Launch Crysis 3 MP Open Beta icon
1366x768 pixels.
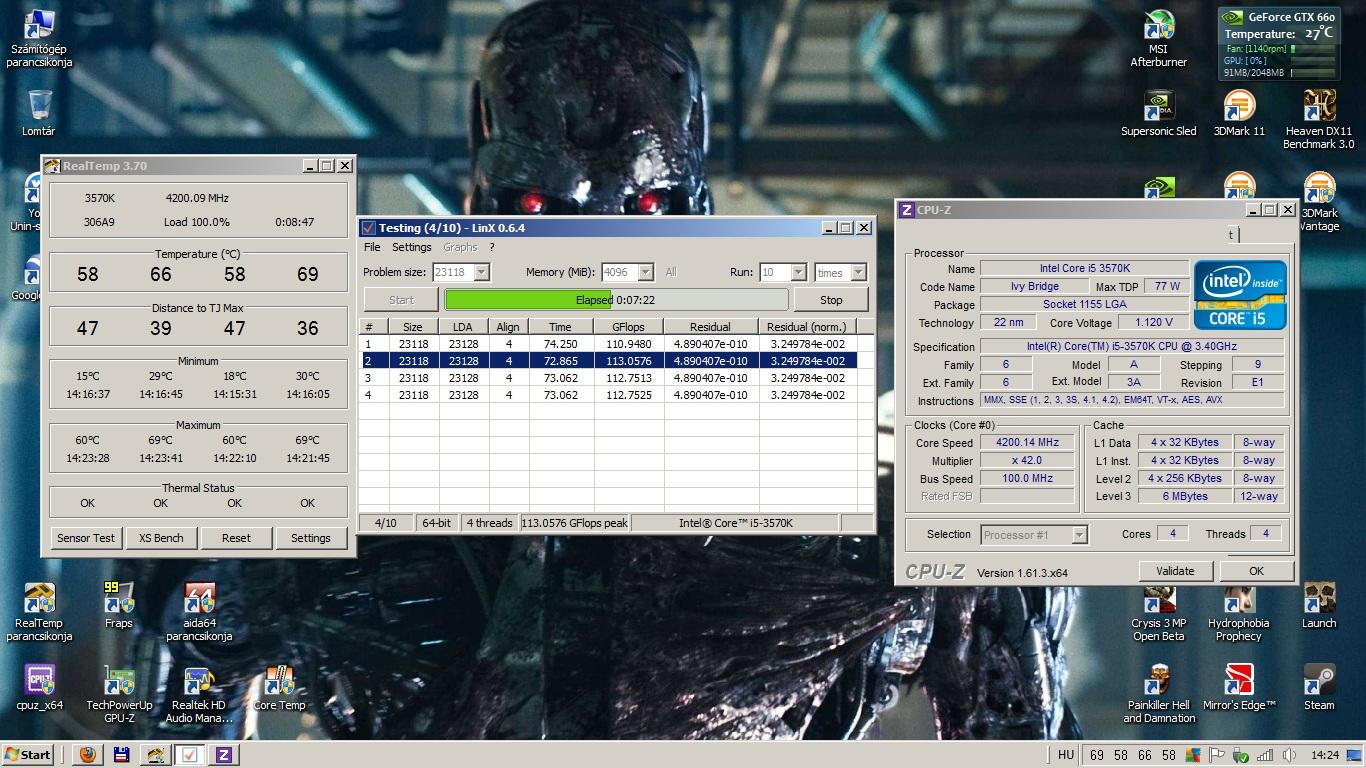tap(1159, 612)
